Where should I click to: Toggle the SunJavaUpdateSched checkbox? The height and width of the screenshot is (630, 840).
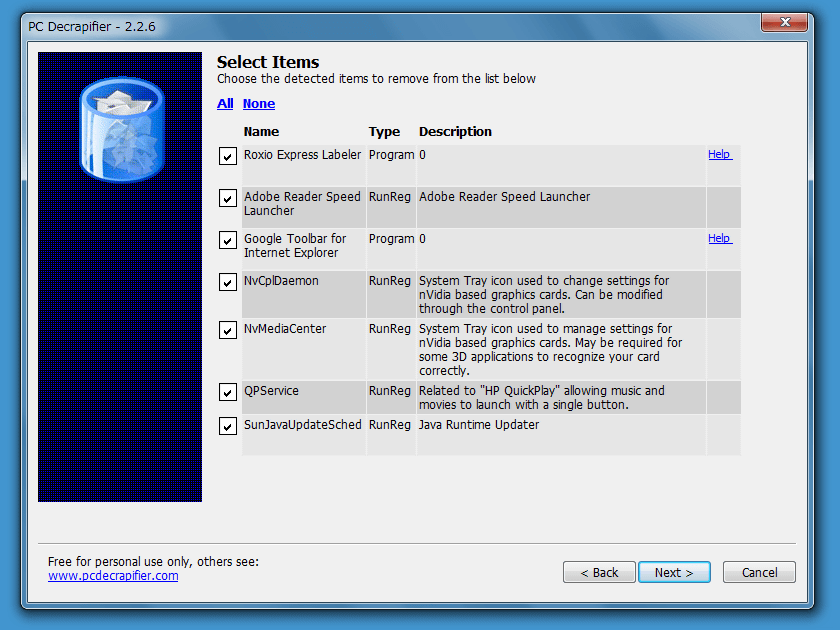(228, 426)
